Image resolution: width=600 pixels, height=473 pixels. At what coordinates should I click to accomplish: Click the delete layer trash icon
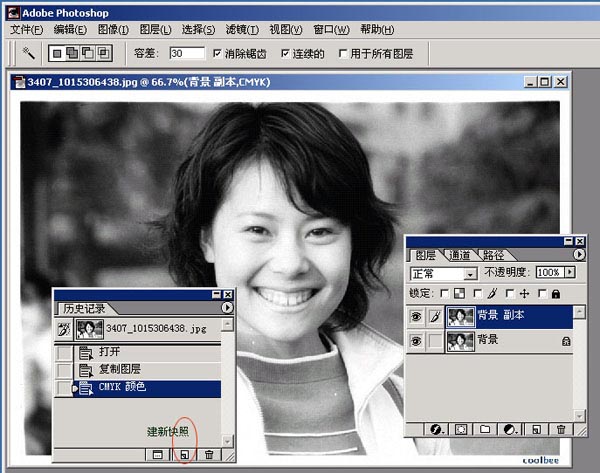pyautogui.click(x=560, y=429)
